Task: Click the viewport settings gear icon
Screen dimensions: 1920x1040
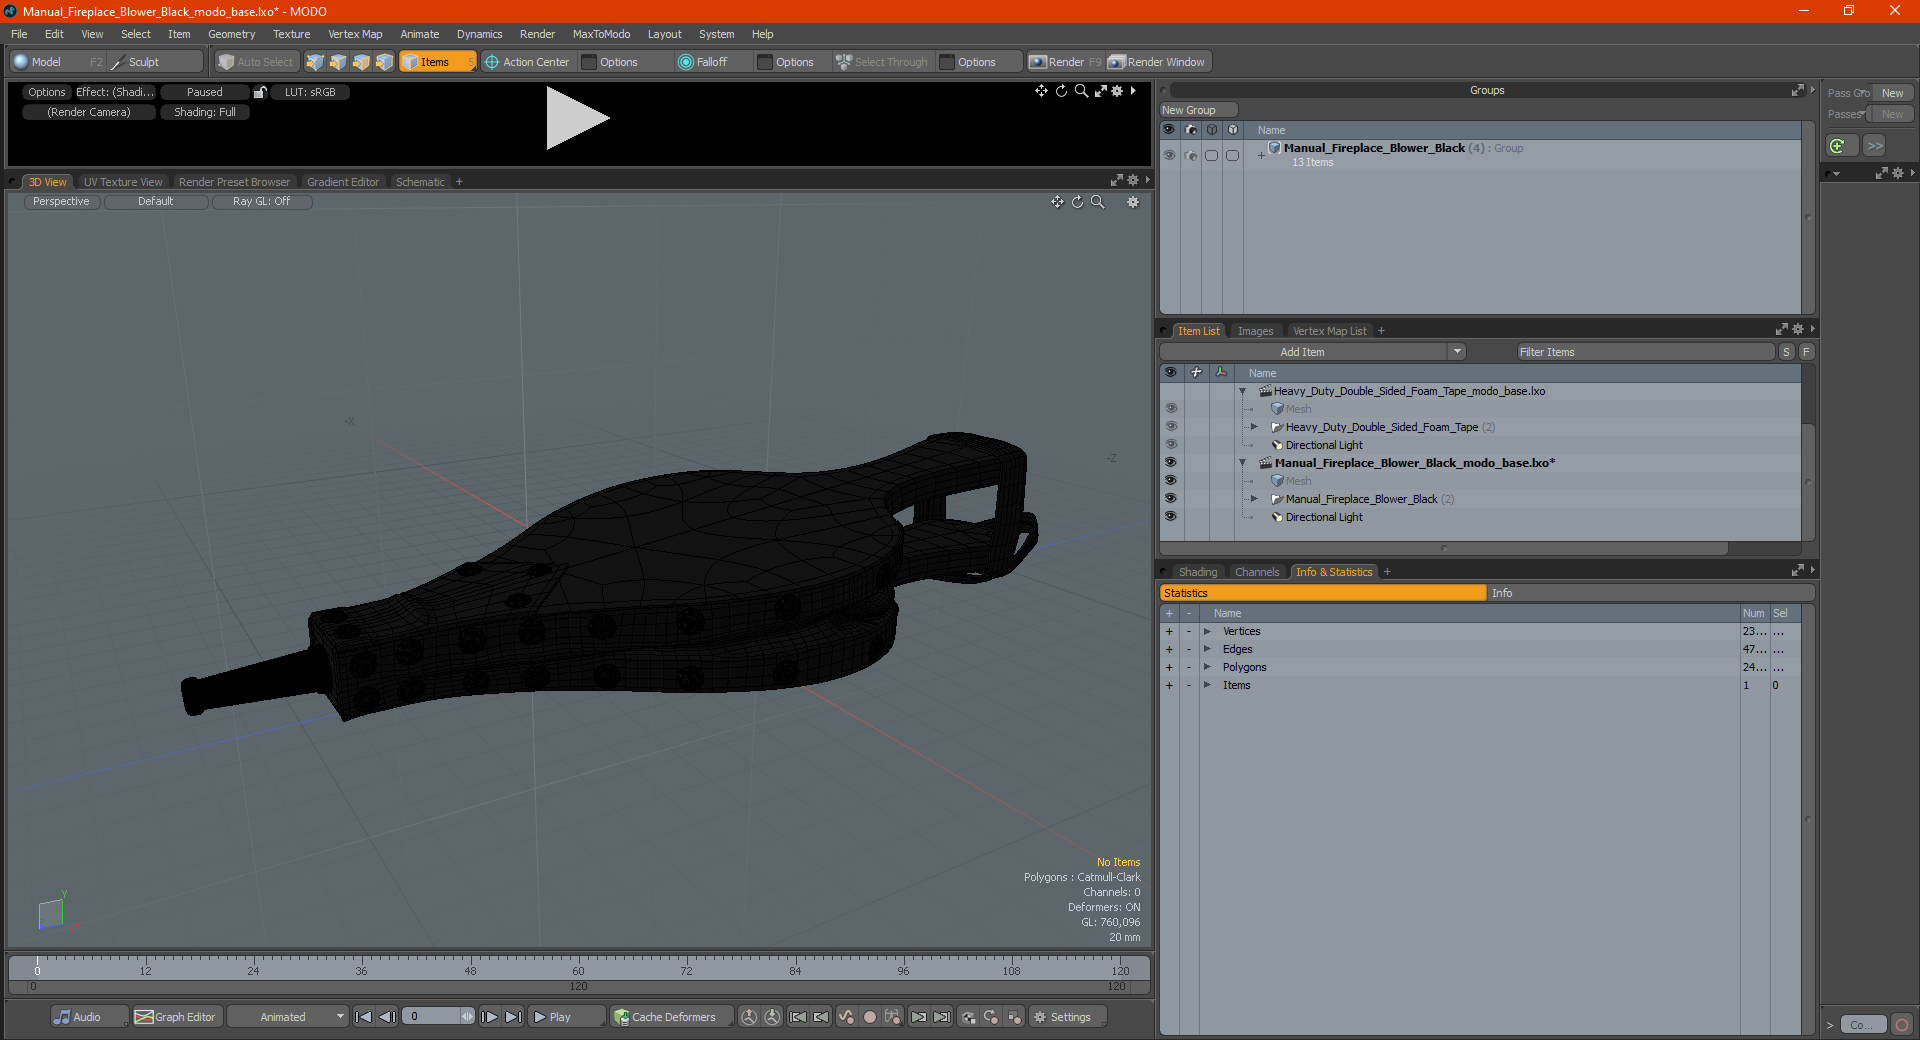Action: click(1133, 202)
